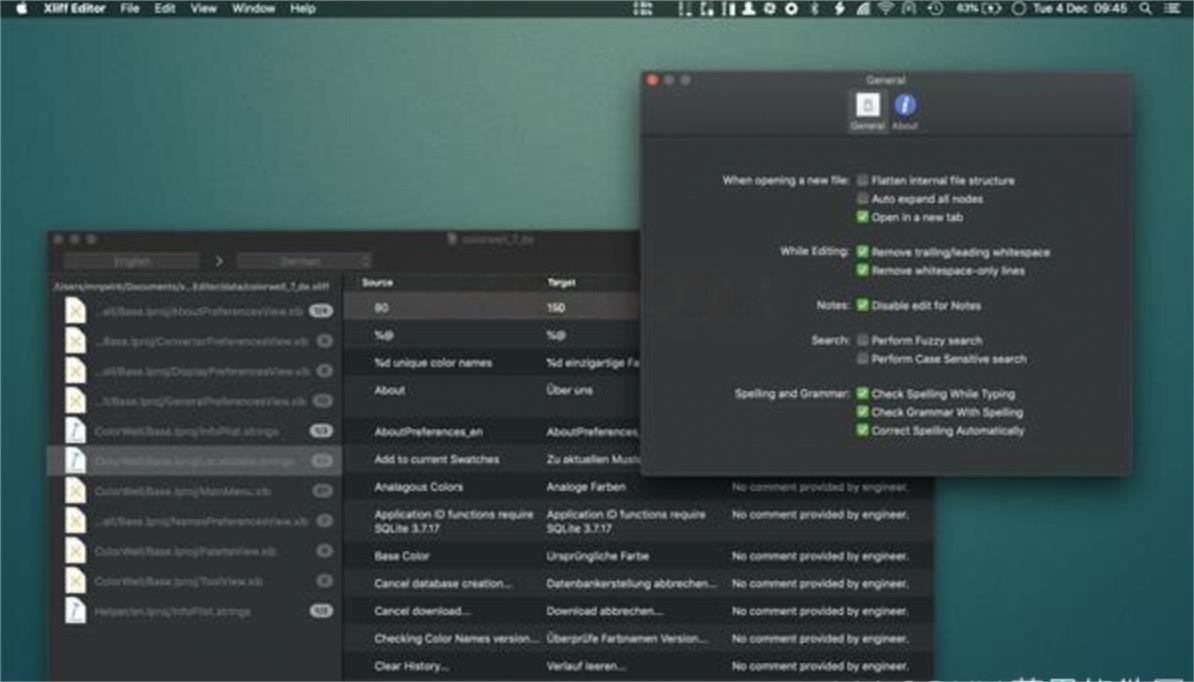Toggle Check Grammar With Spelling

click(x=862, y=412)
